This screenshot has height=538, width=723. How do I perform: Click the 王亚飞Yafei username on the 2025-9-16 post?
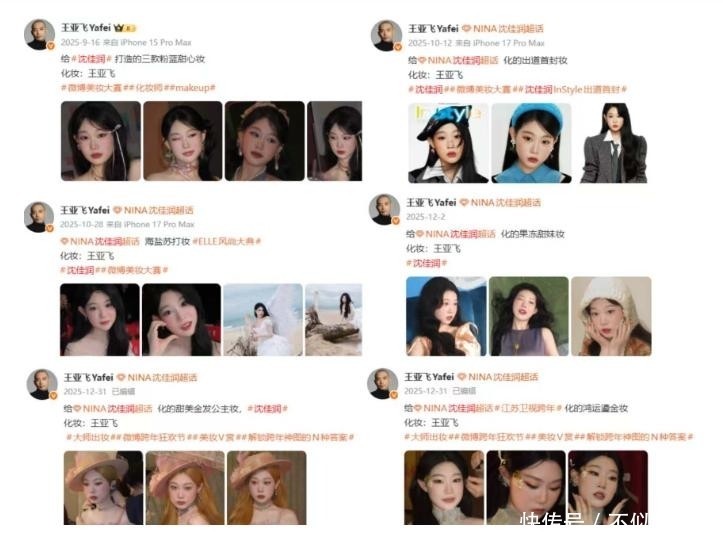click(x=86, y=28)
